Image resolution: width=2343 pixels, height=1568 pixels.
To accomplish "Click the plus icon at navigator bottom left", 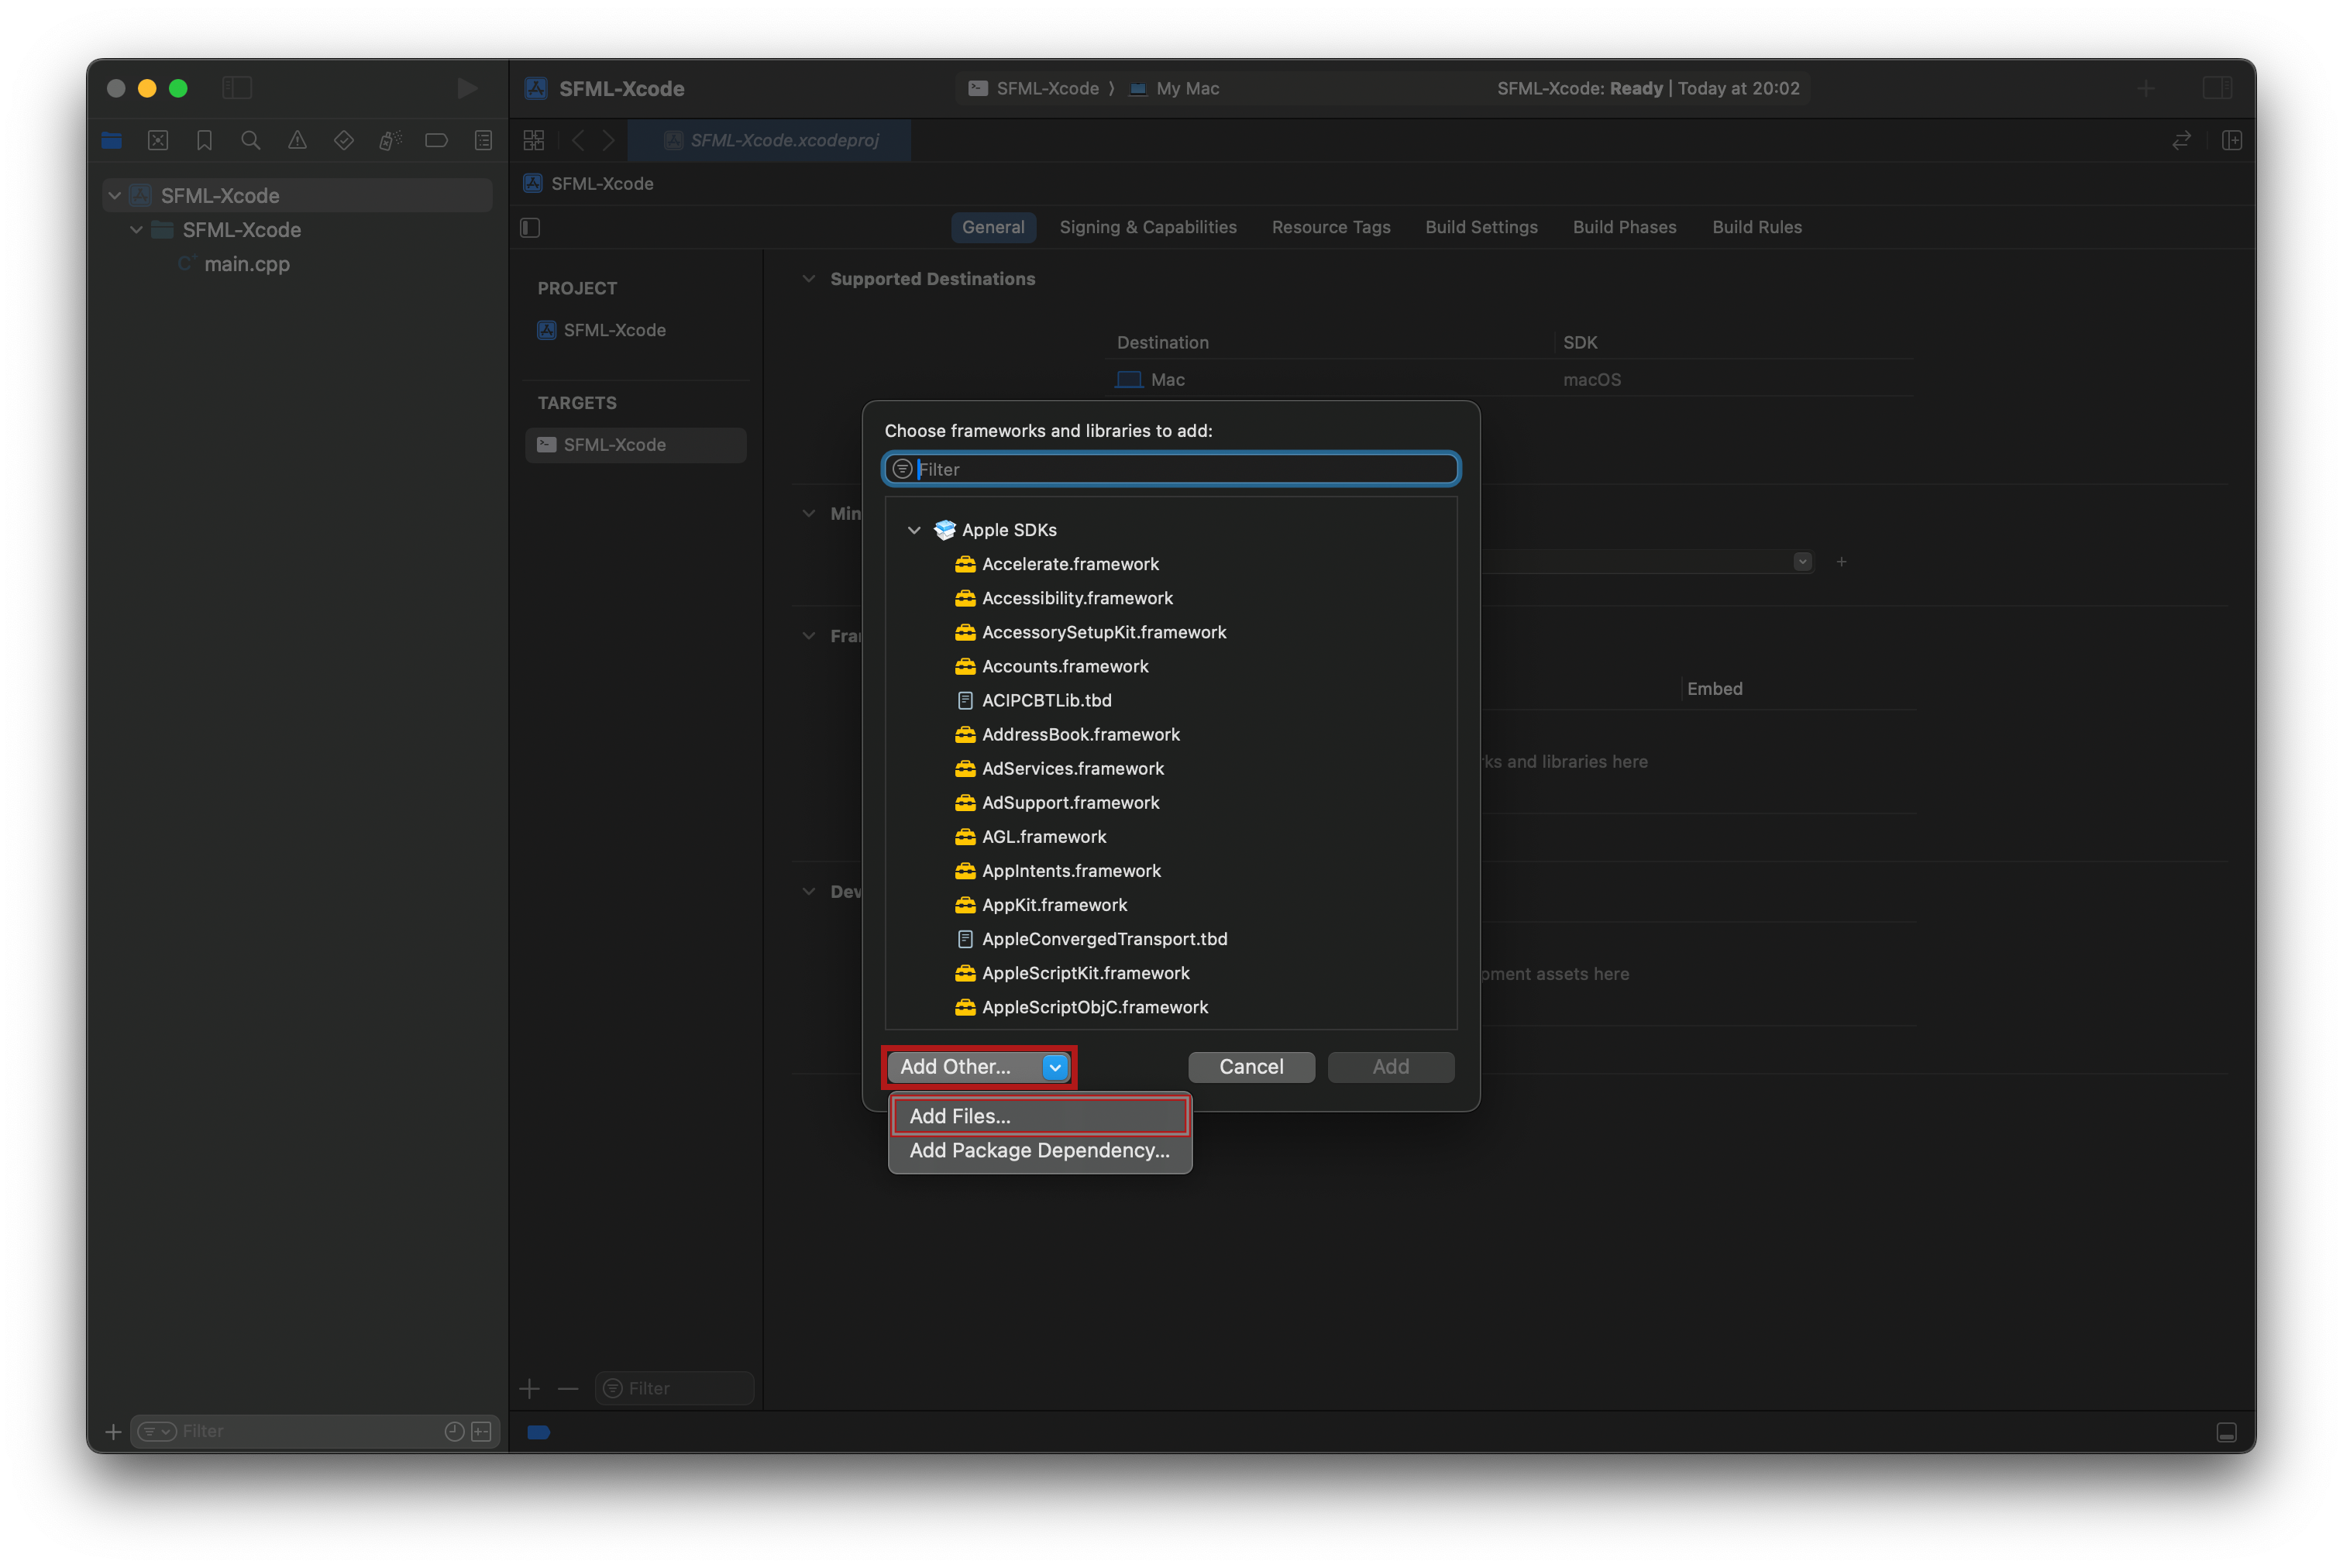I will (113, 1432).
